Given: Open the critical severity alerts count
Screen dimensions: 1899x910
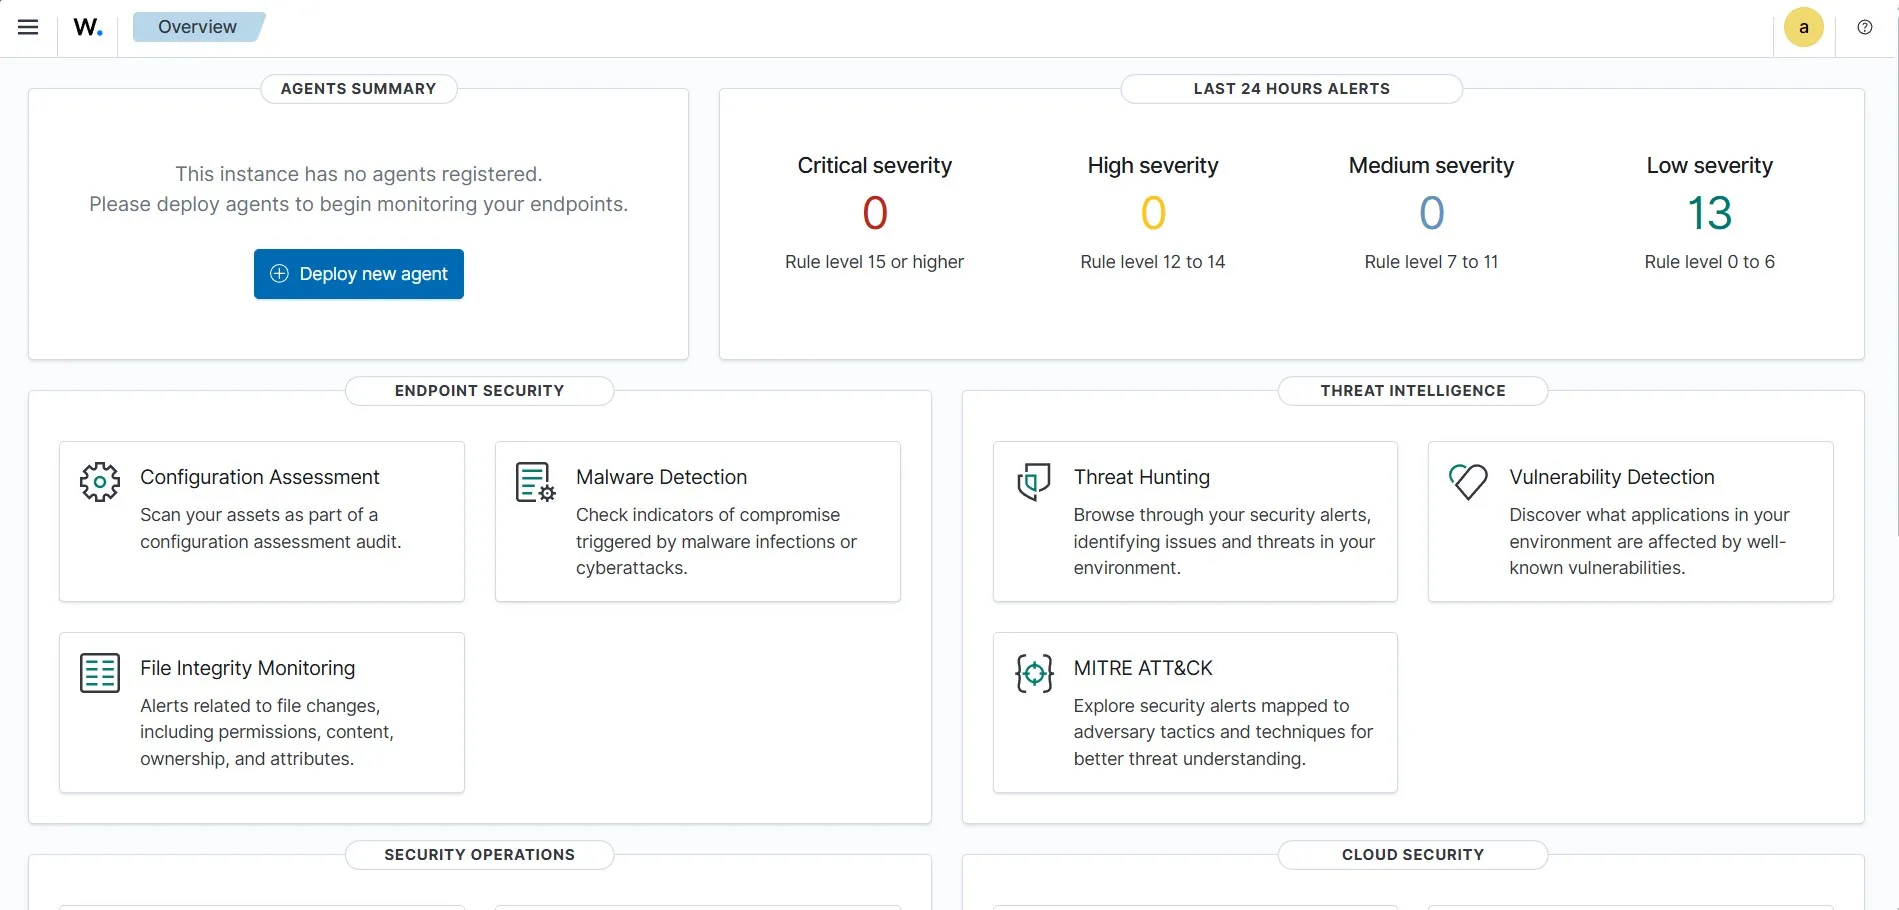Looking at the screenshot, I should click(x=874, y=213).
